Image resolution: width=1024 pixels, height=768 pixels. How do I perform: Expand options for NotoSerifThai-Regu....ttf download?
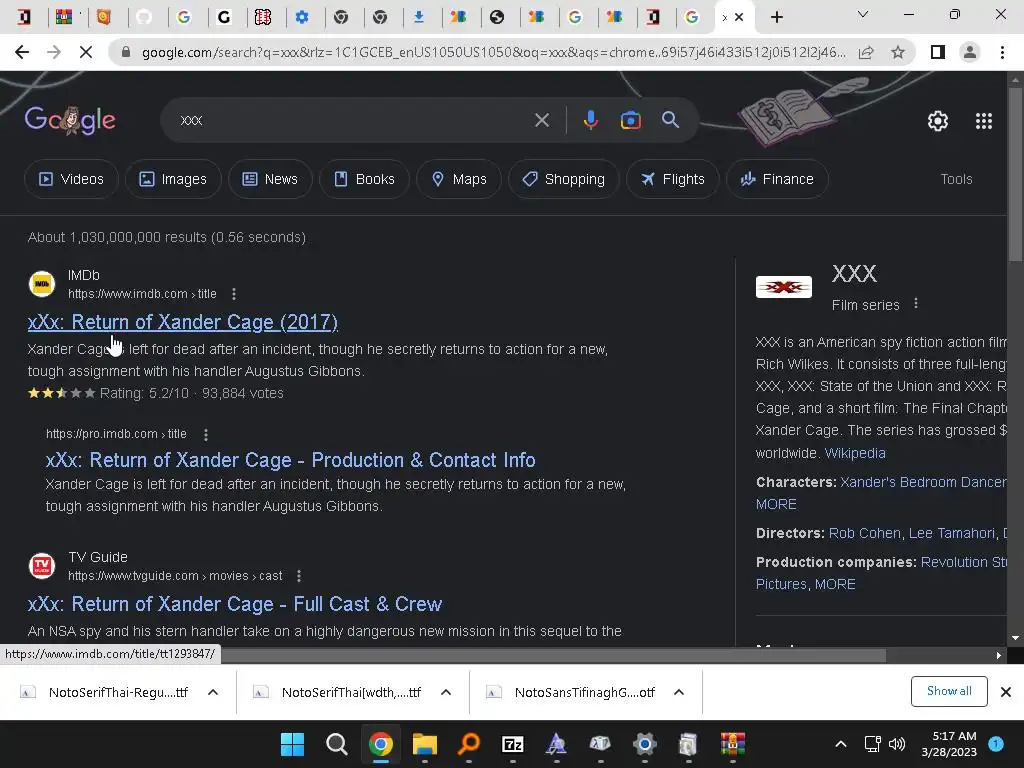point(213,692)
